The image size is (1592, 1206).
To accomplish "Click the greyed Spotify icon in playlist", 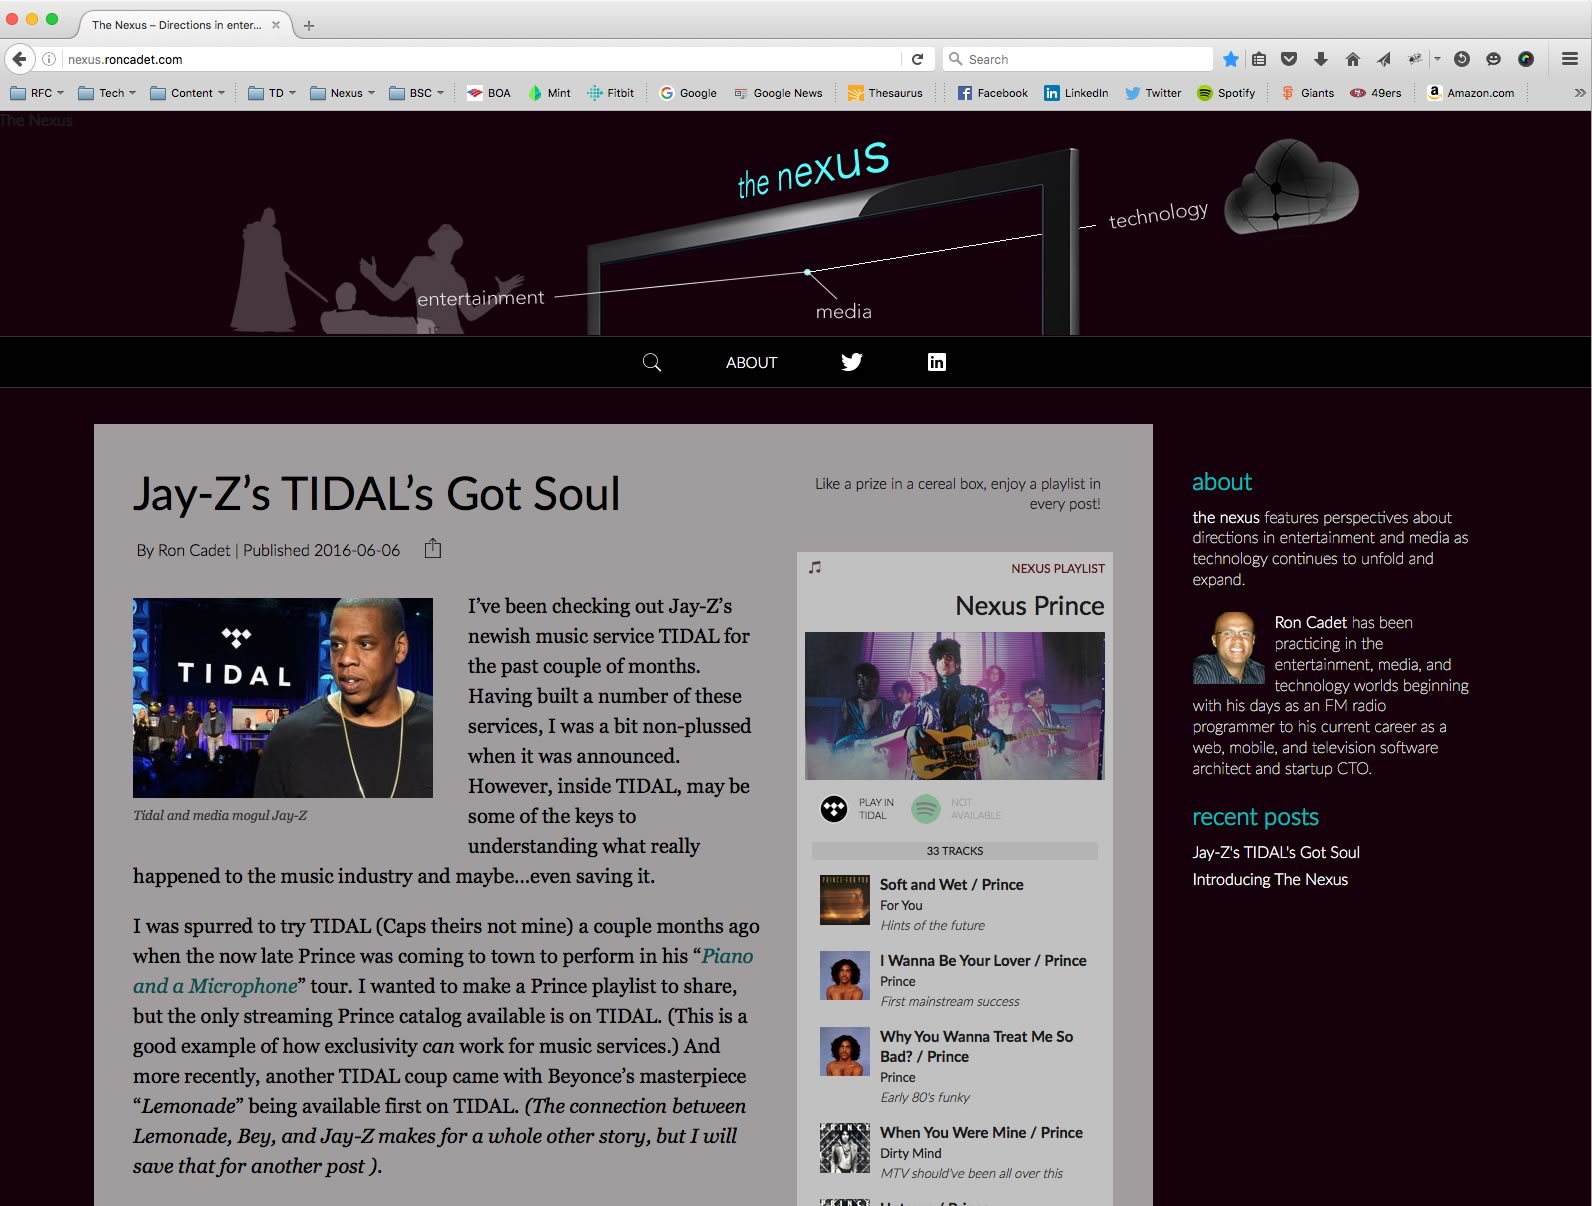I will pyautogui.click(x=926, y=808).
